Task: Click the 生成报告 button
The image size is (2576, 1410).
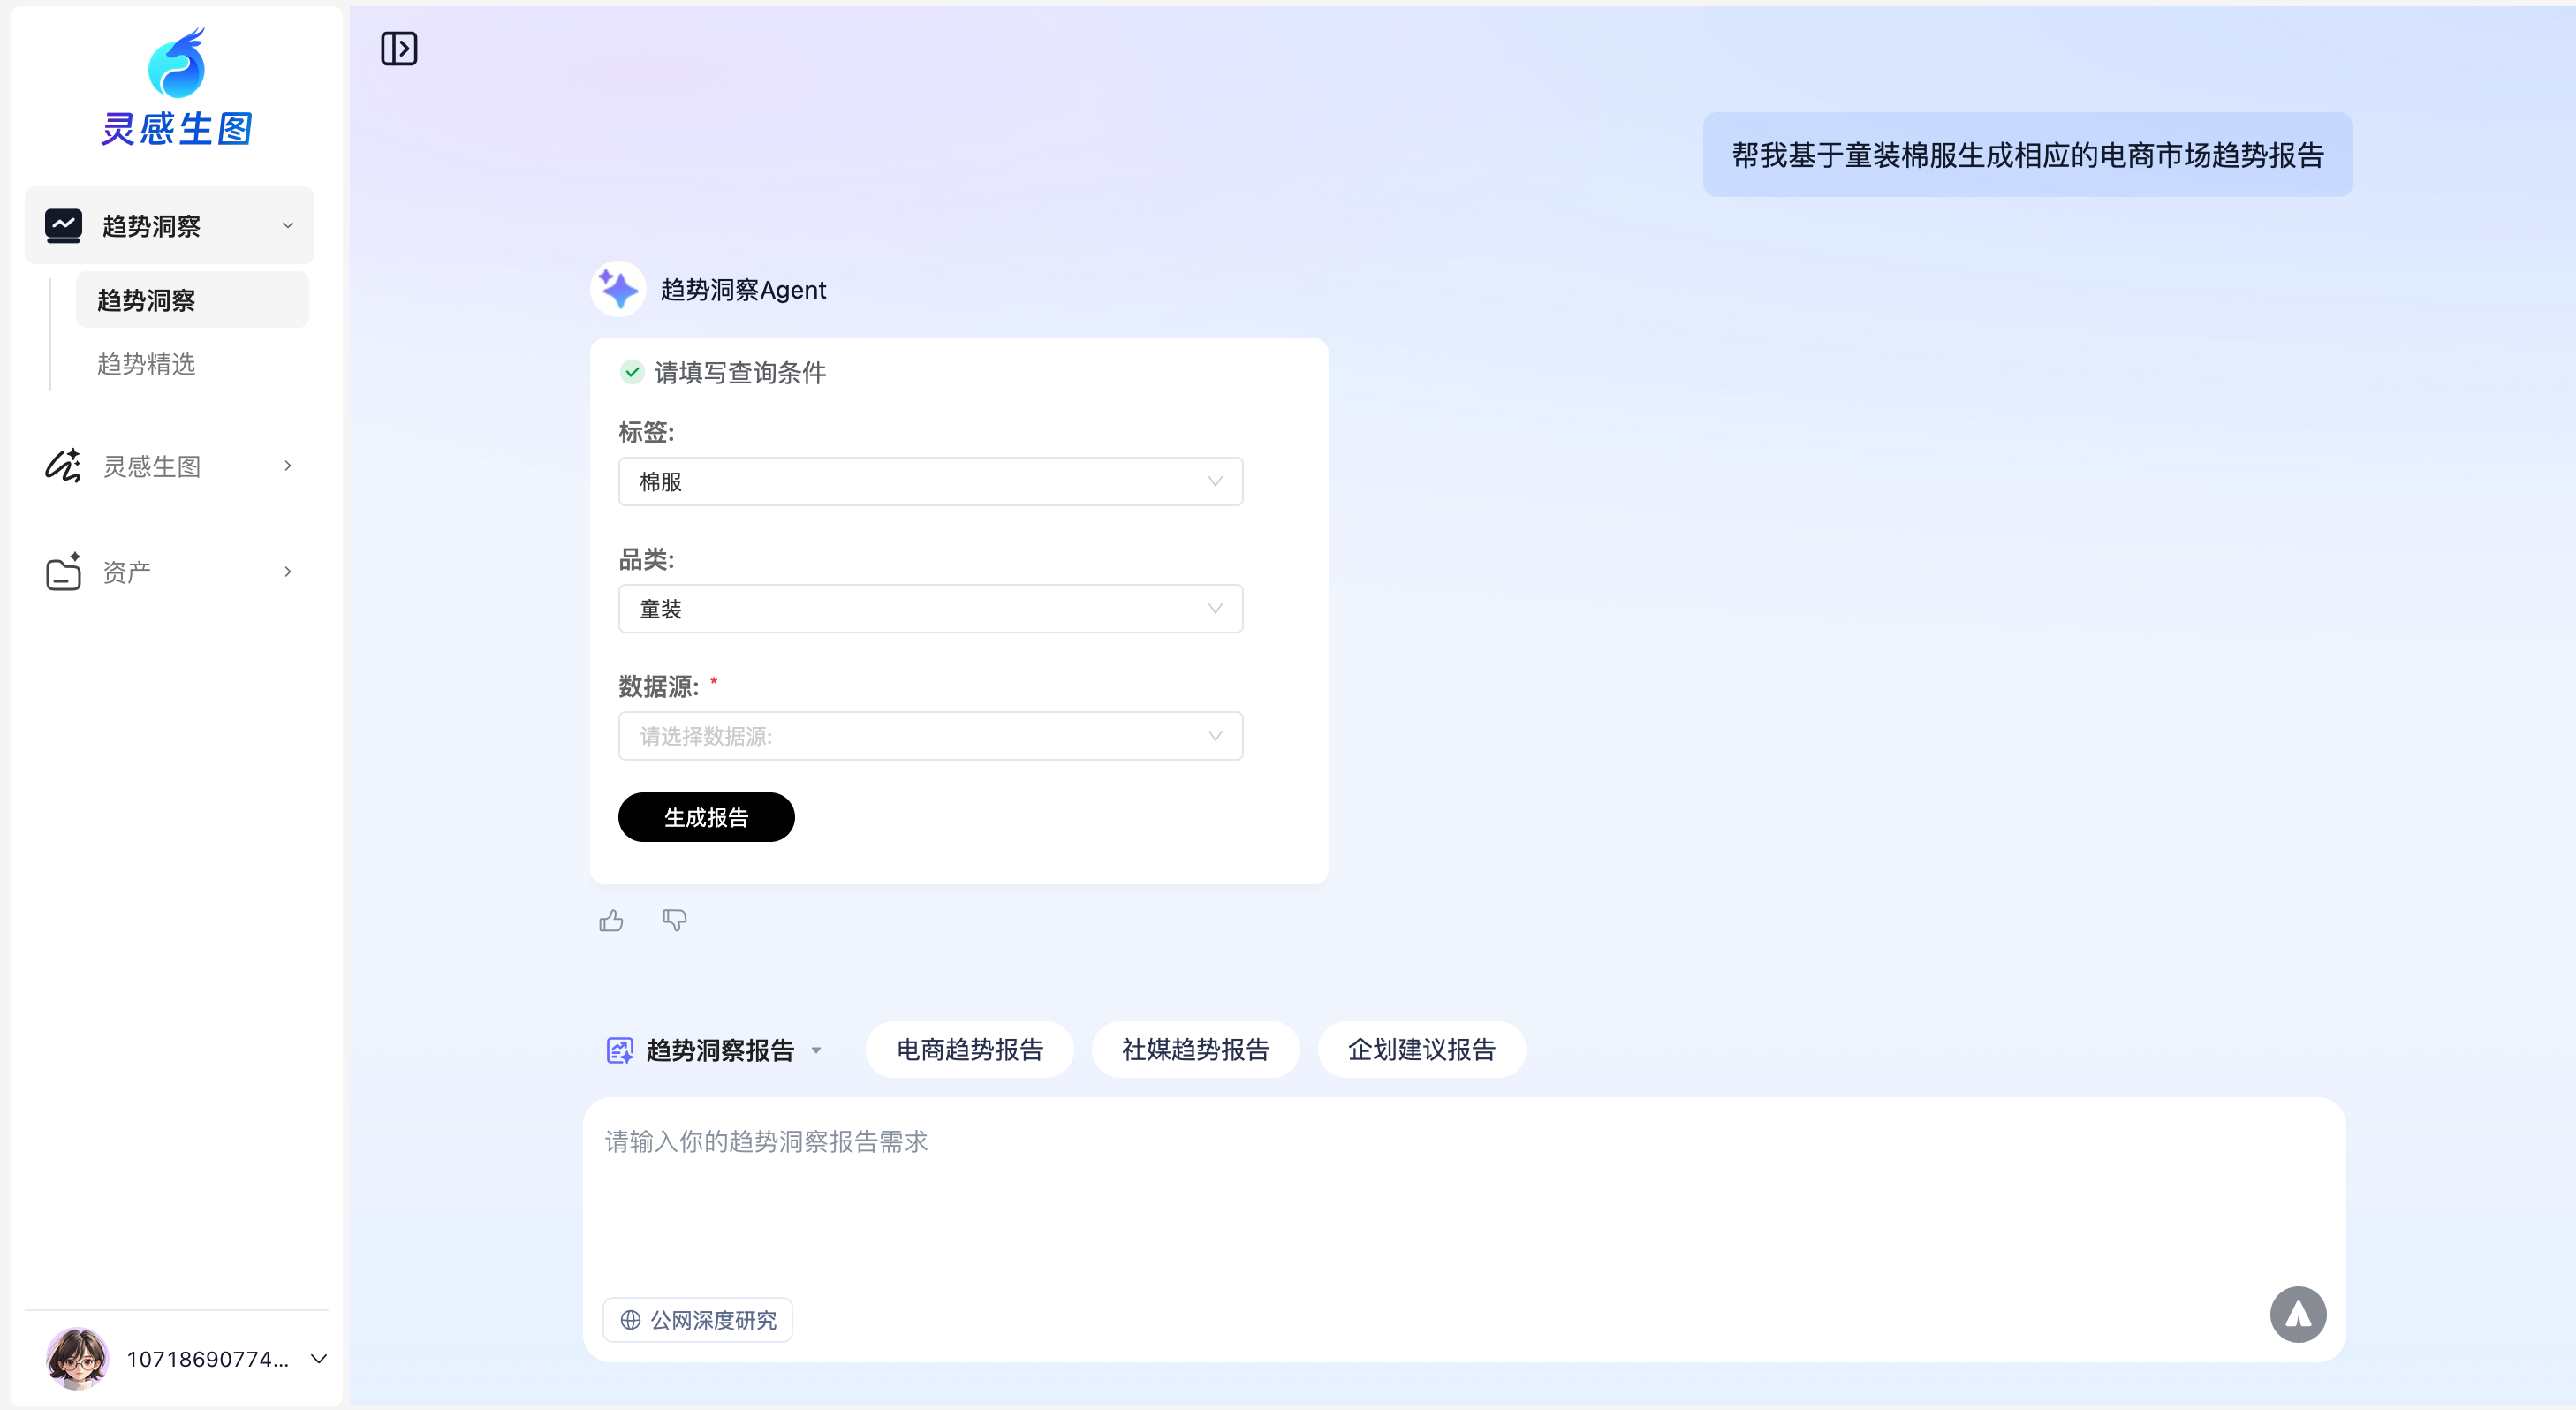Action: [706, 818]
